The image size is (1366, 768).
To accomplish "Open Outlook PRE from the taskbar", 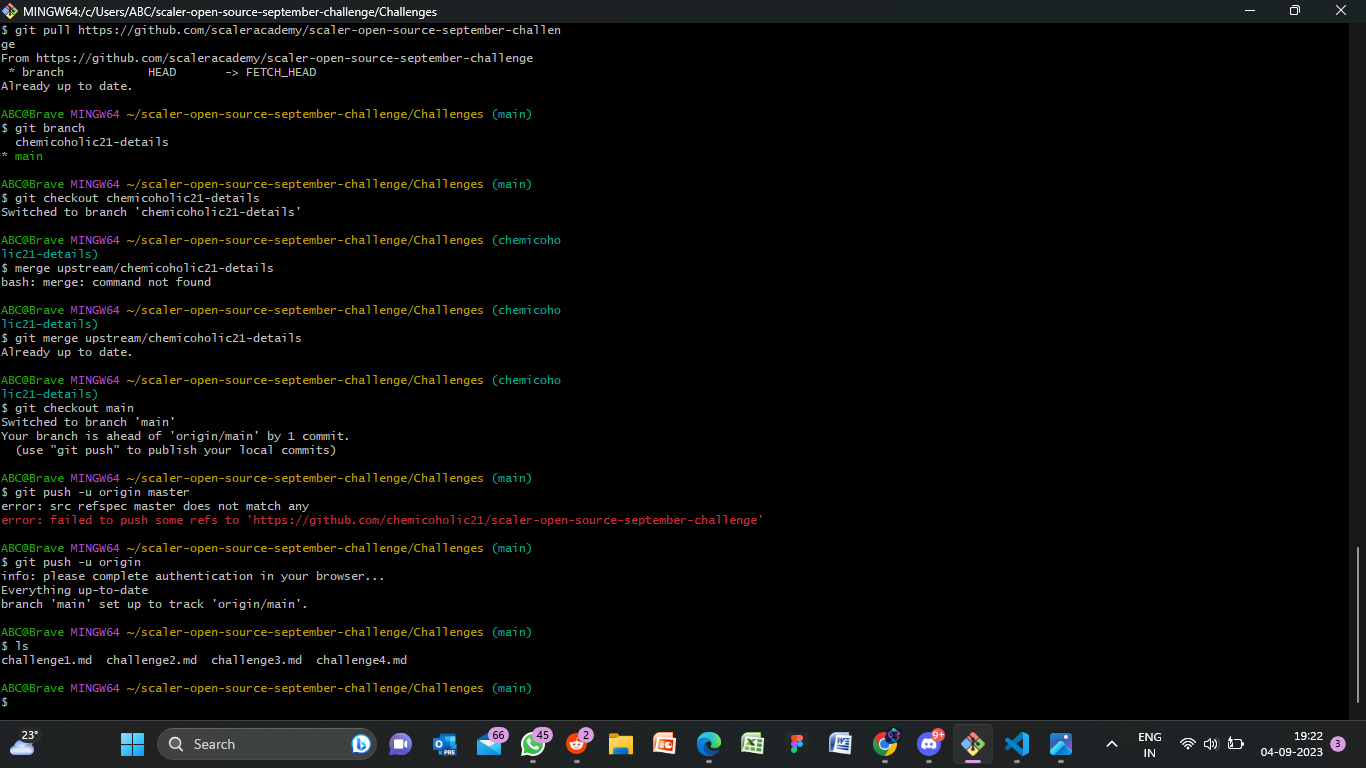I will [444, 744].
